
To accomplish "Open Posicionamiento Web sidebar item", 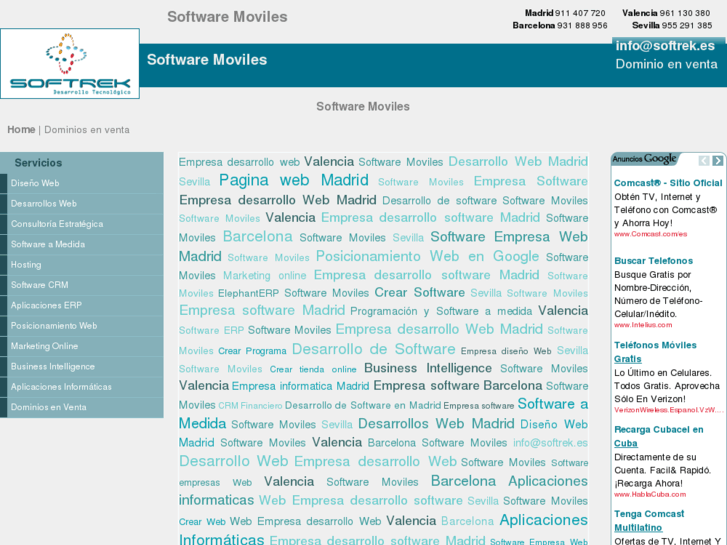I will tap(85, 326).
